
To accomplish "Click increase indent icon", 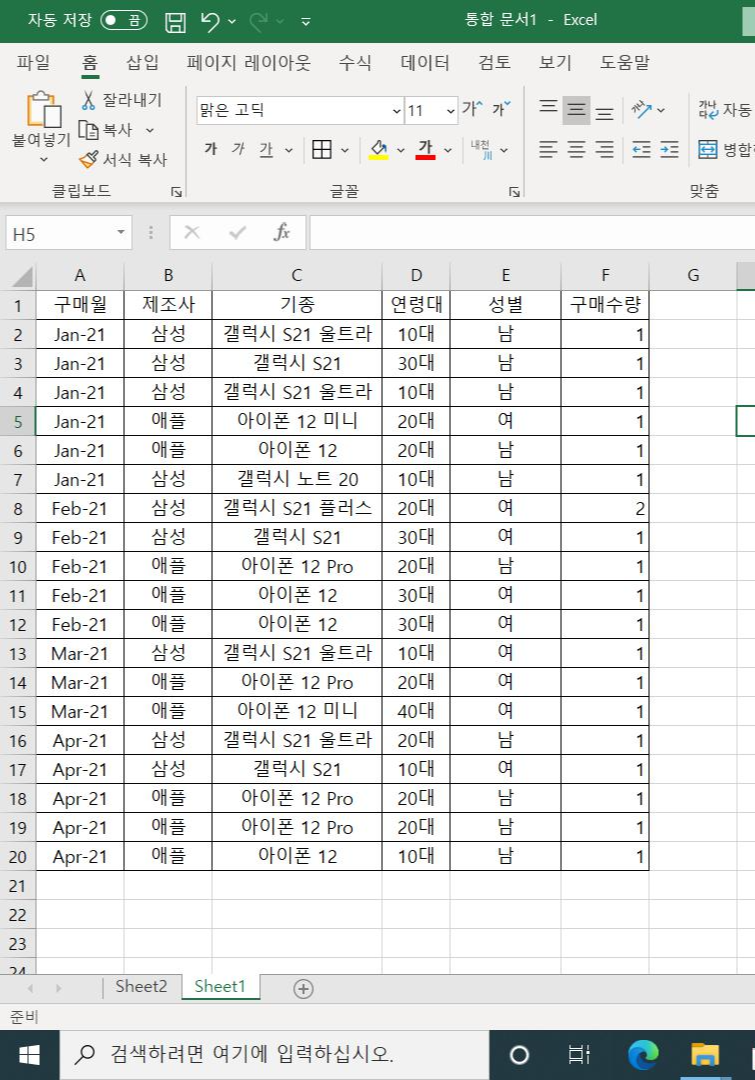I will point(669,149).
